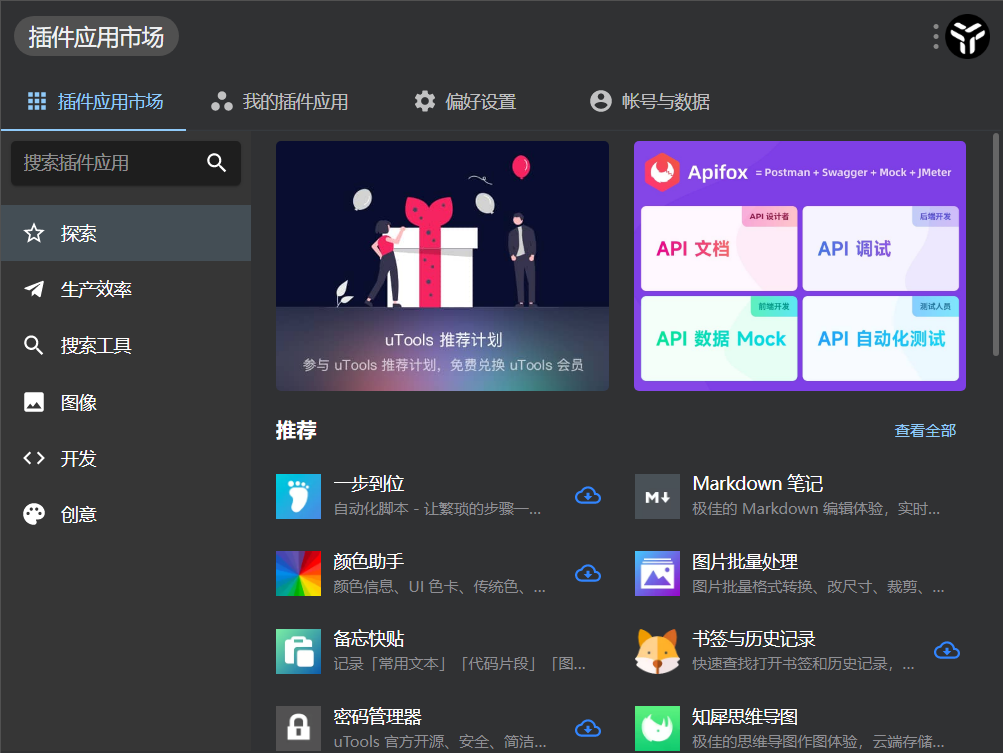Click the API 数据 Mock card
Screen dimensions: 1003x753
[719, 338]
